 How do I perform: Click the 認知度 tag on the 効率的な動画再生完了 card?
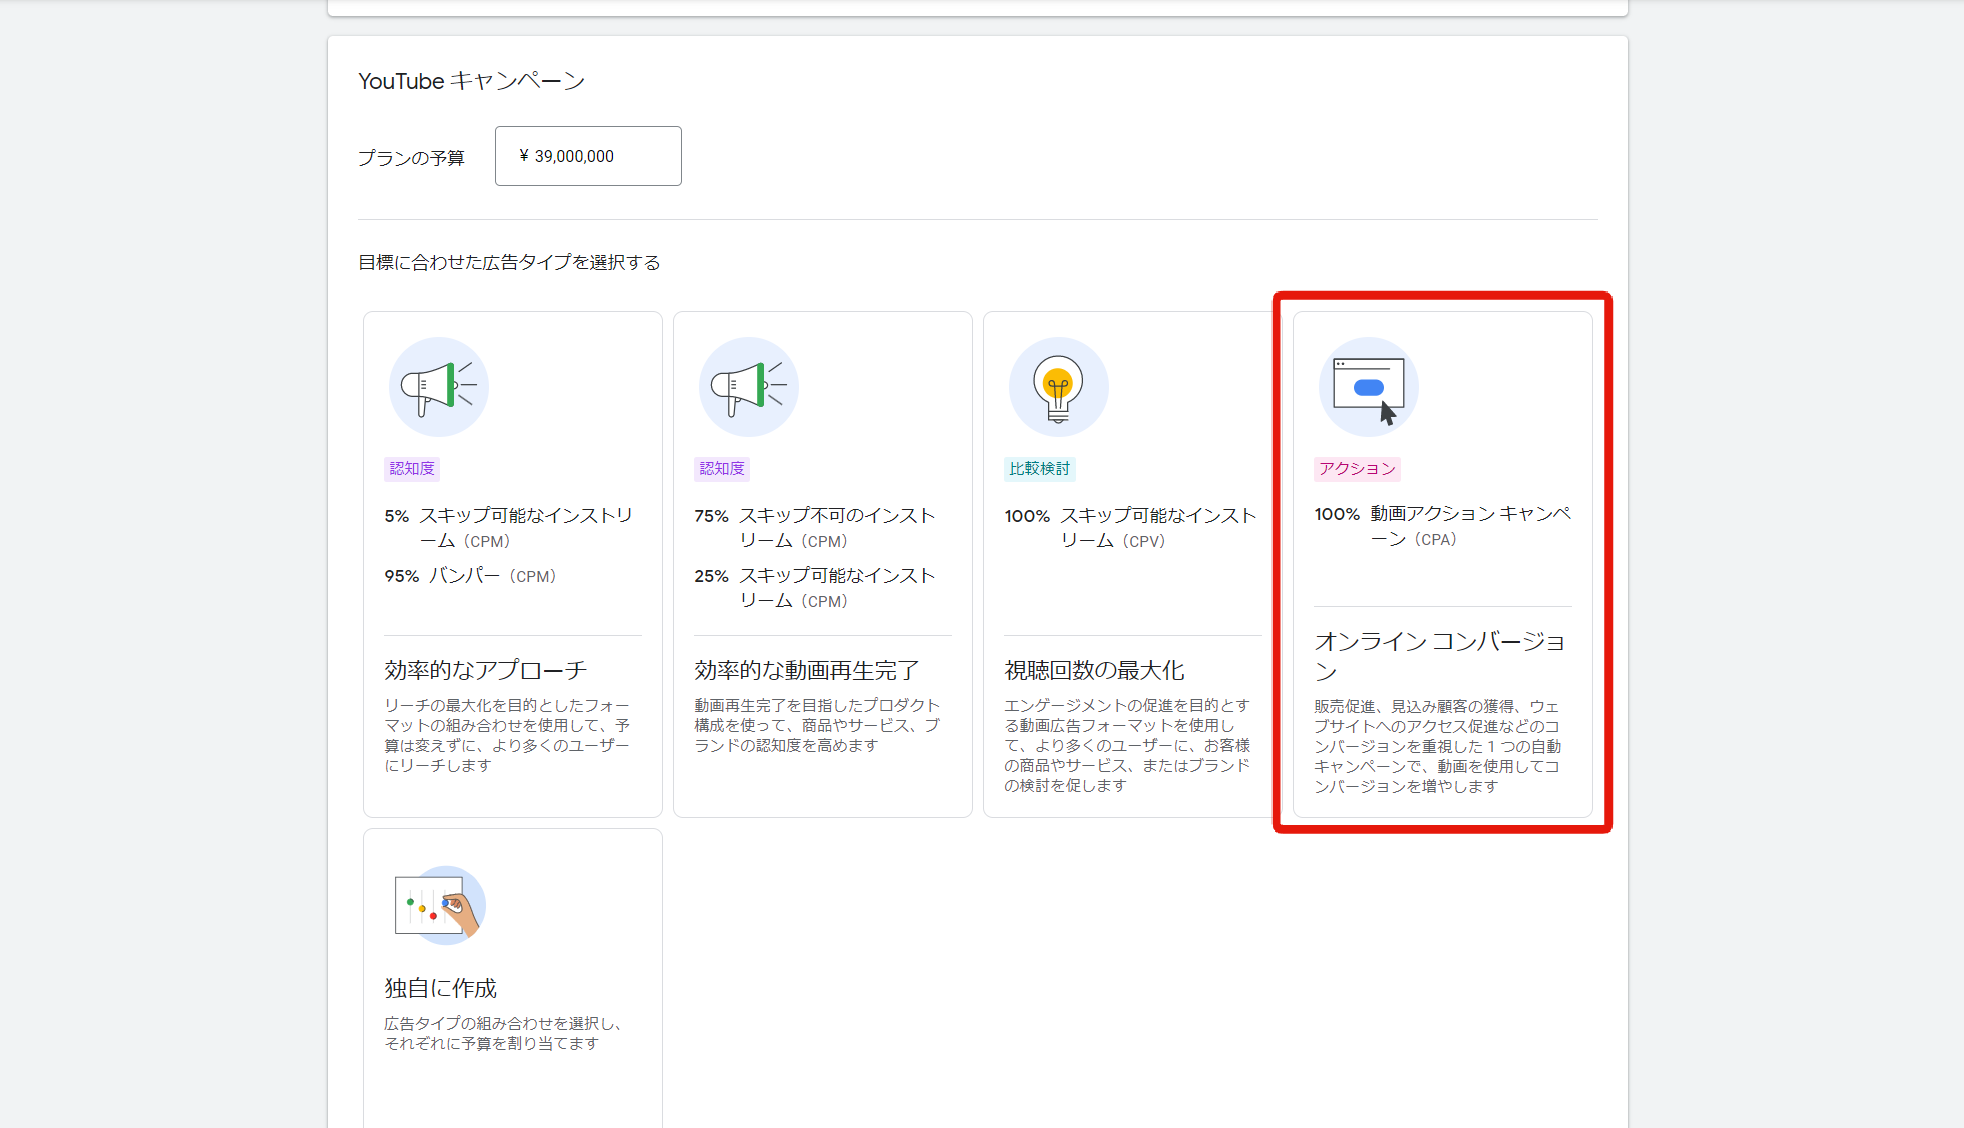[722, 468]
